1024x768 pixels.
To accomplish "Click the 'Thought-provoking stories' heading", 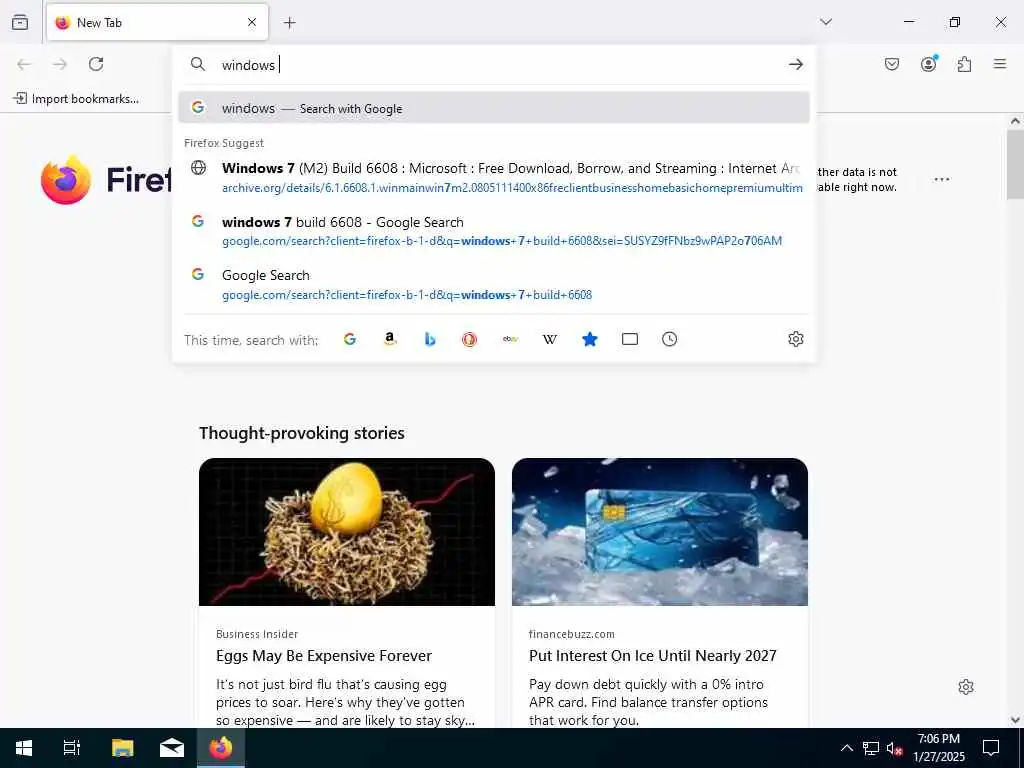I will point(302,433).
